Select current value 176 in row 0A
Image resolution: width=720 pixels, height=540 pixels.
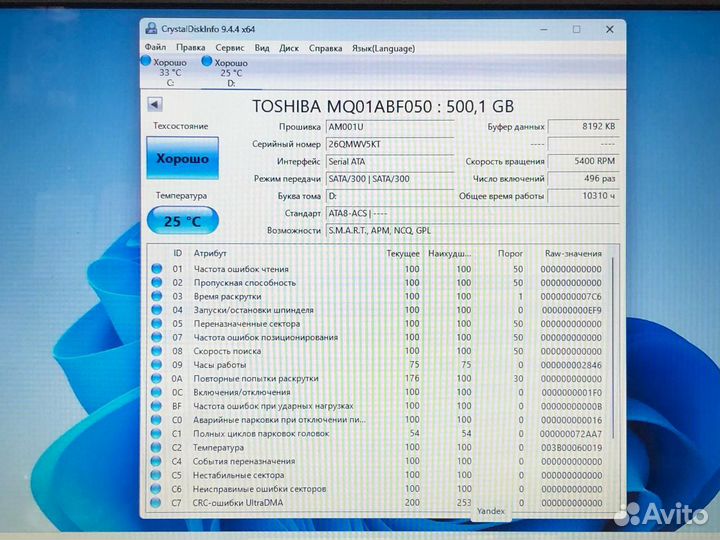[412, 378]
